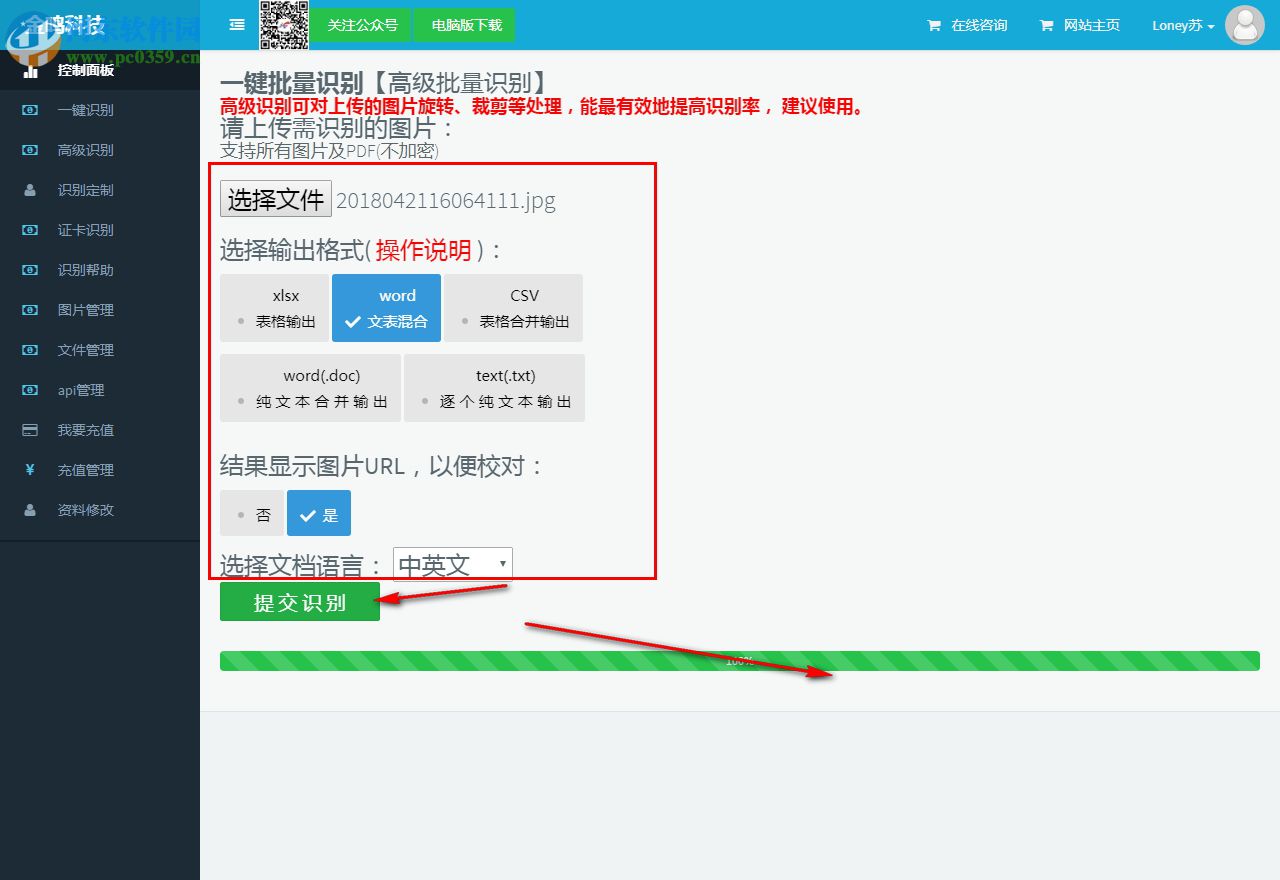Screen dimensions: 1280x880
Task: Click the 在线咨询 cart icon
Action: (x=934, y=25)
